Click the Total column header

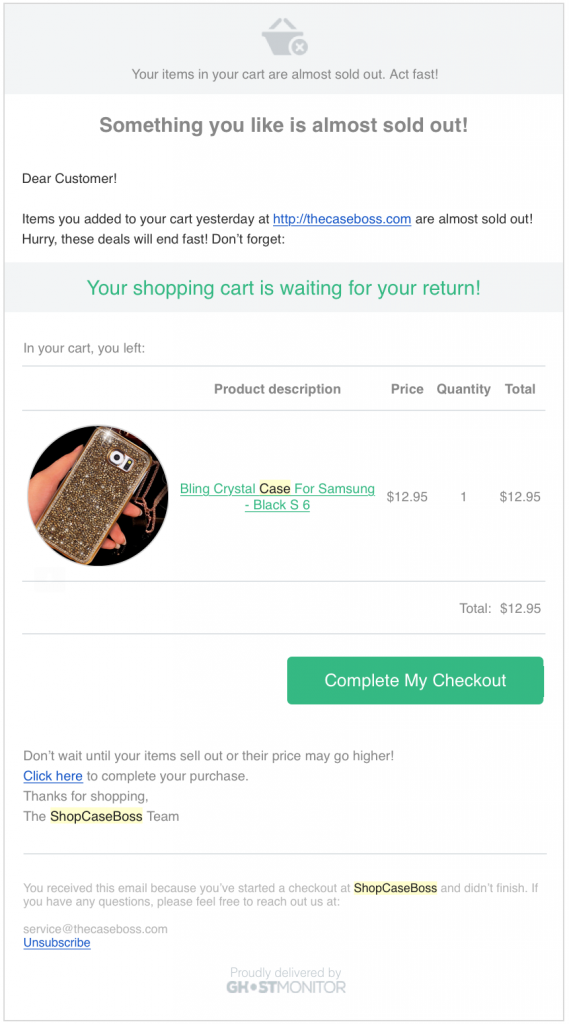tap(520, 389)
